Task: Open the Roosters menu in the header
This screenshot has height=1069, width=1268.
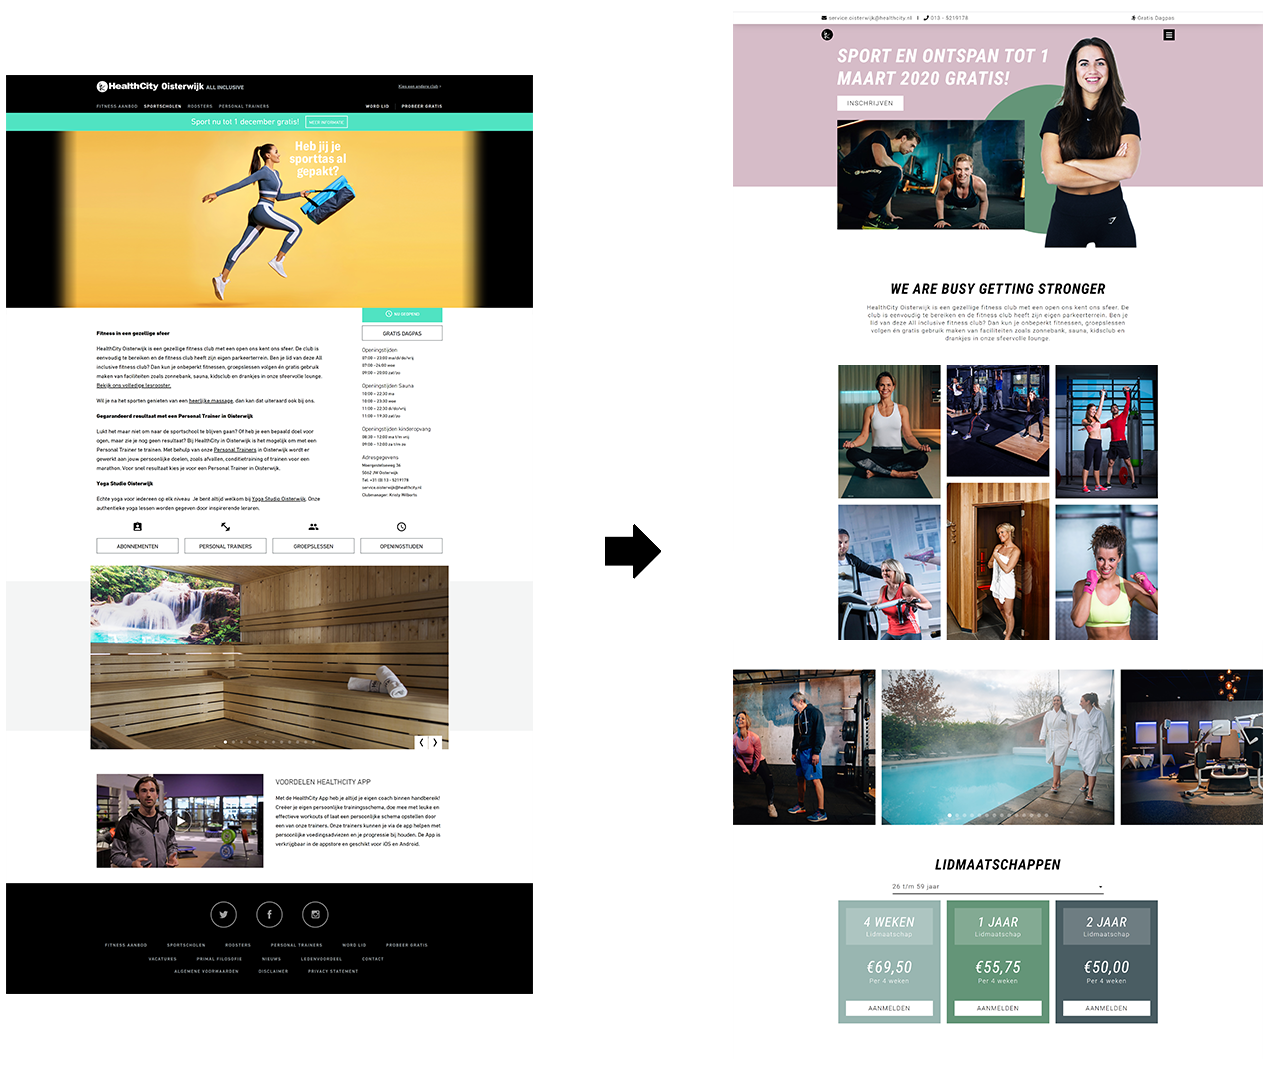Action: [200, 106]
